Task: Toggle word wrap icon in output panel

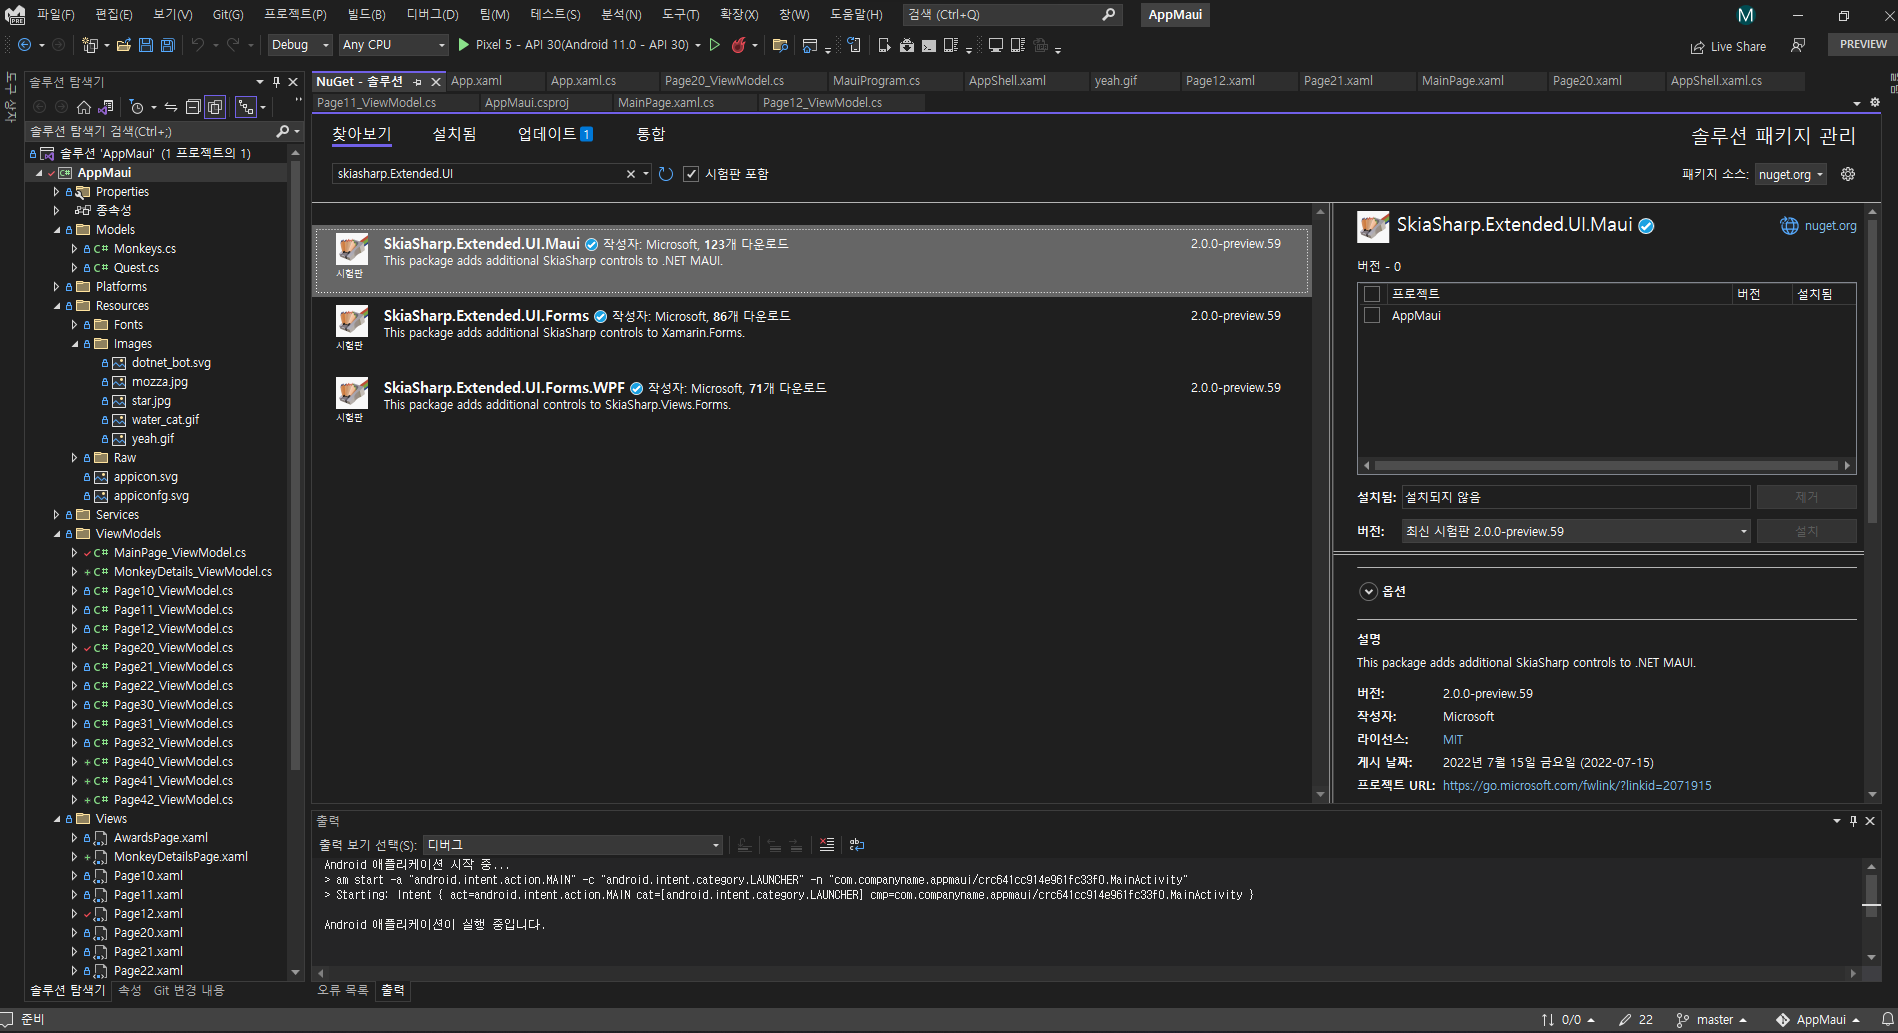Action: (857, 845)
